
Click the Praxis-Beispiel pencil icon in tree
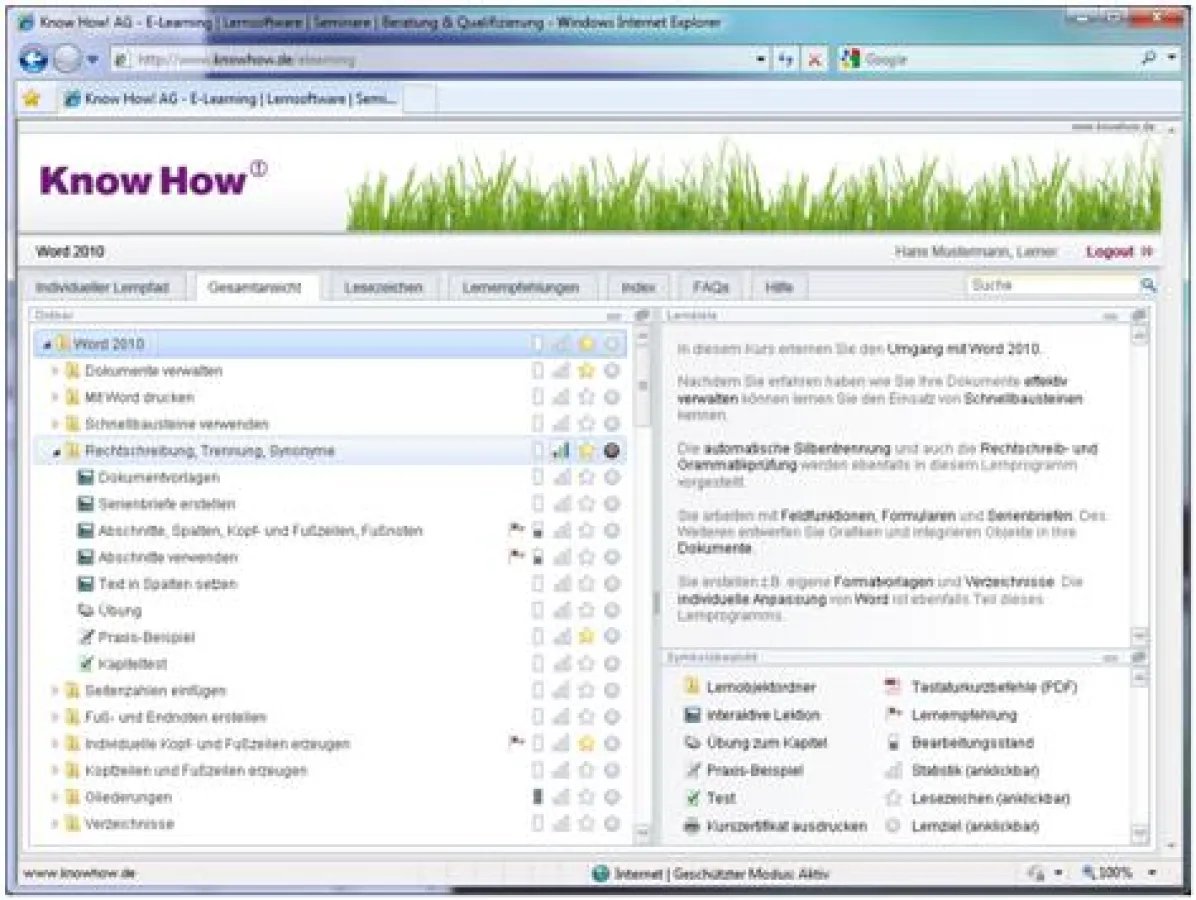click(88, 637)
